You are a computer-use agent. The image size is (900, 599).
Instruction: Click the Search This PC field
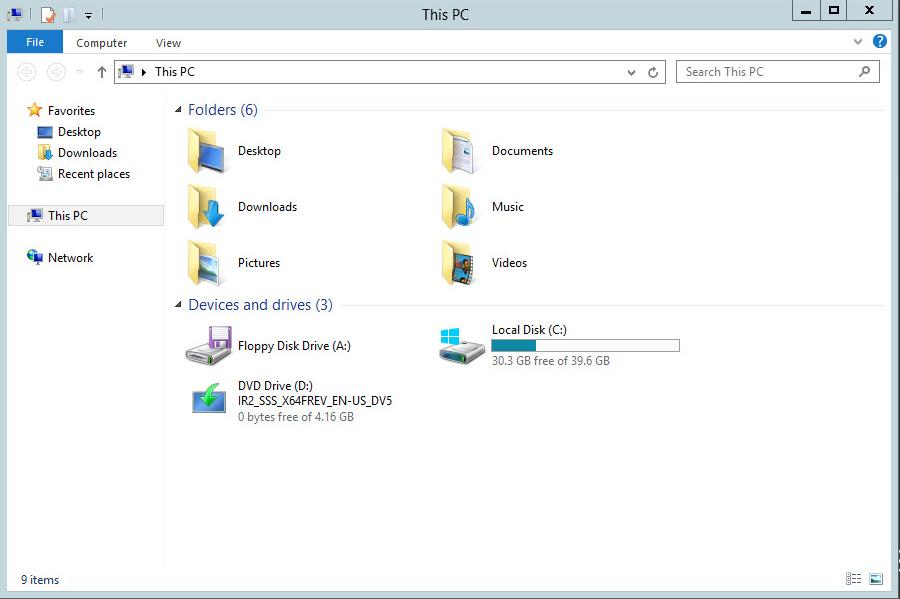[766, 72]
